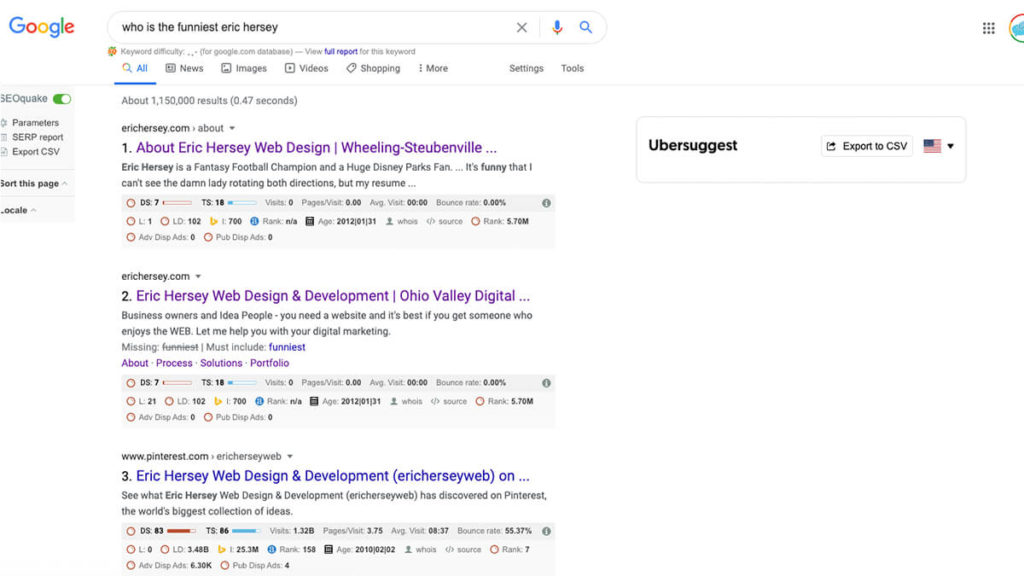Image resolution: width=1024 pixels, height=576 pixels.
Task: Click the DS score bar of Pinterest result
Action: pyautogui.click(x=180, y=531)
